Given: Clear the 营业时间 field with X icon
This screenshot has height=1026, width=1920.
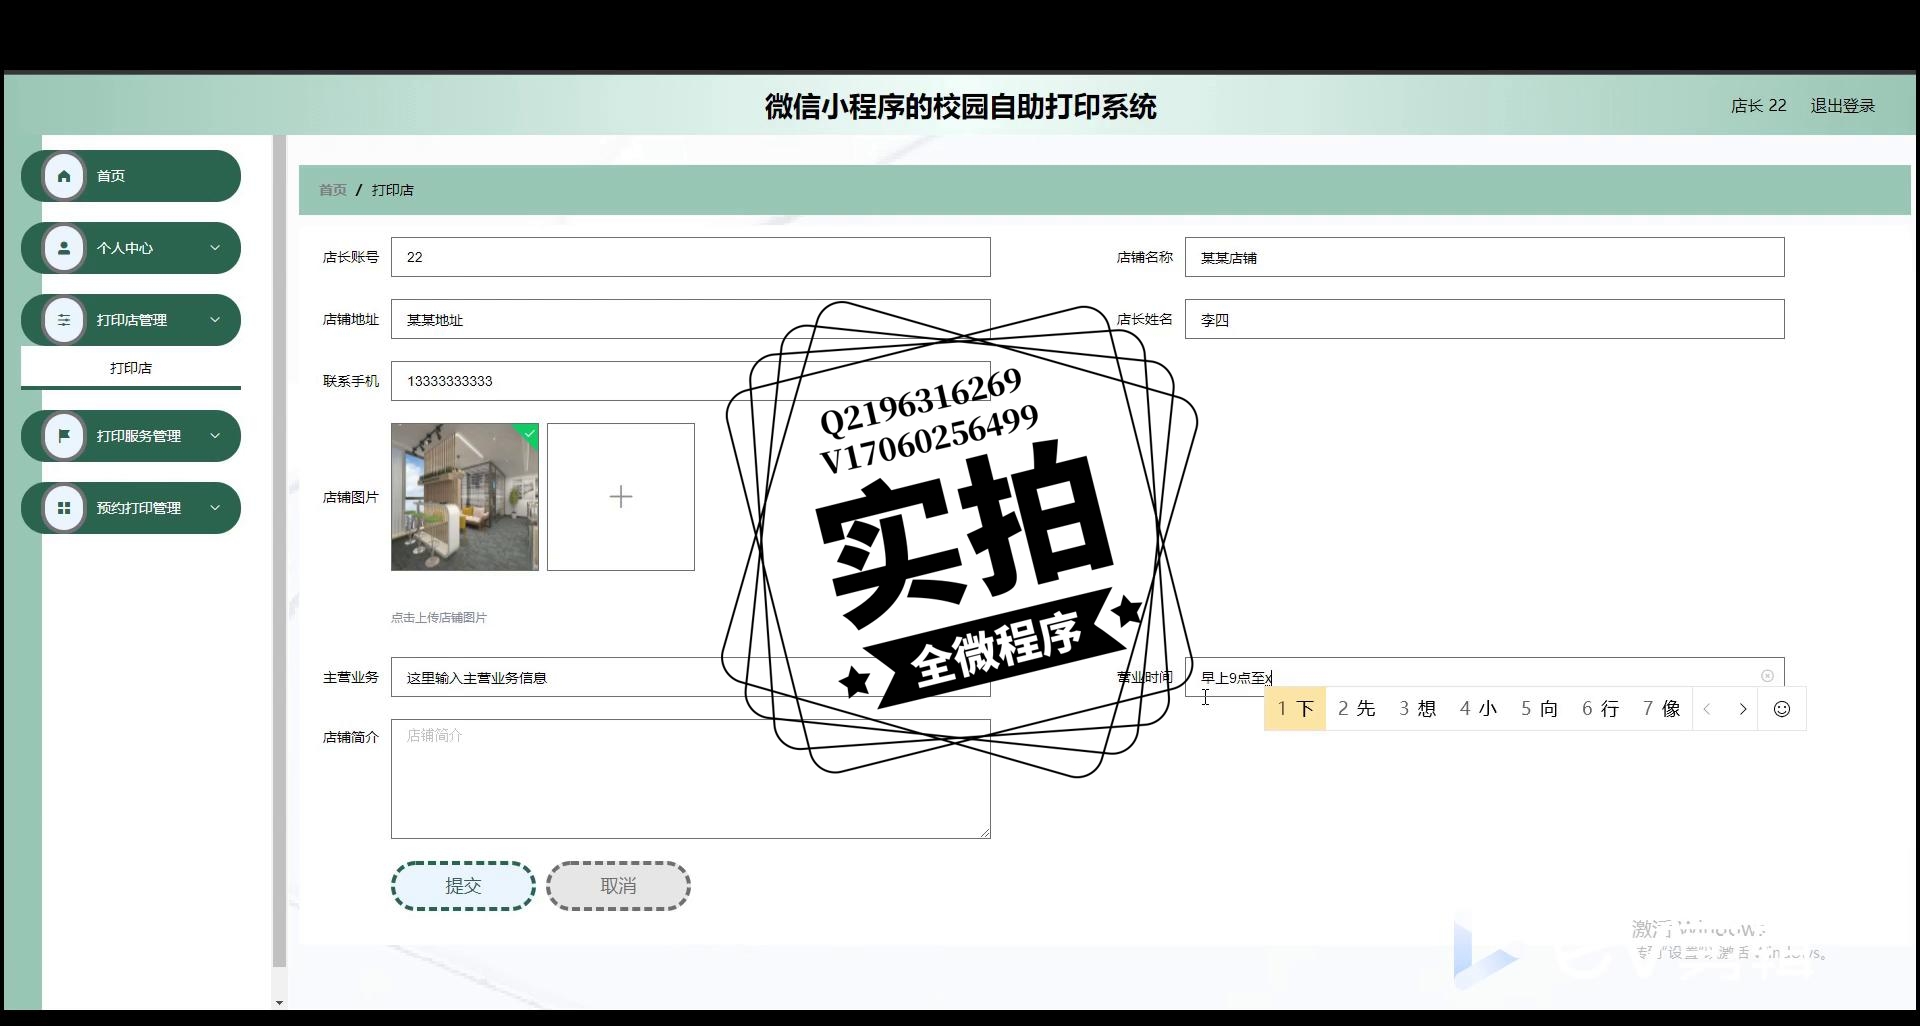Looking at the screenshot, I should coord(1767,676).
